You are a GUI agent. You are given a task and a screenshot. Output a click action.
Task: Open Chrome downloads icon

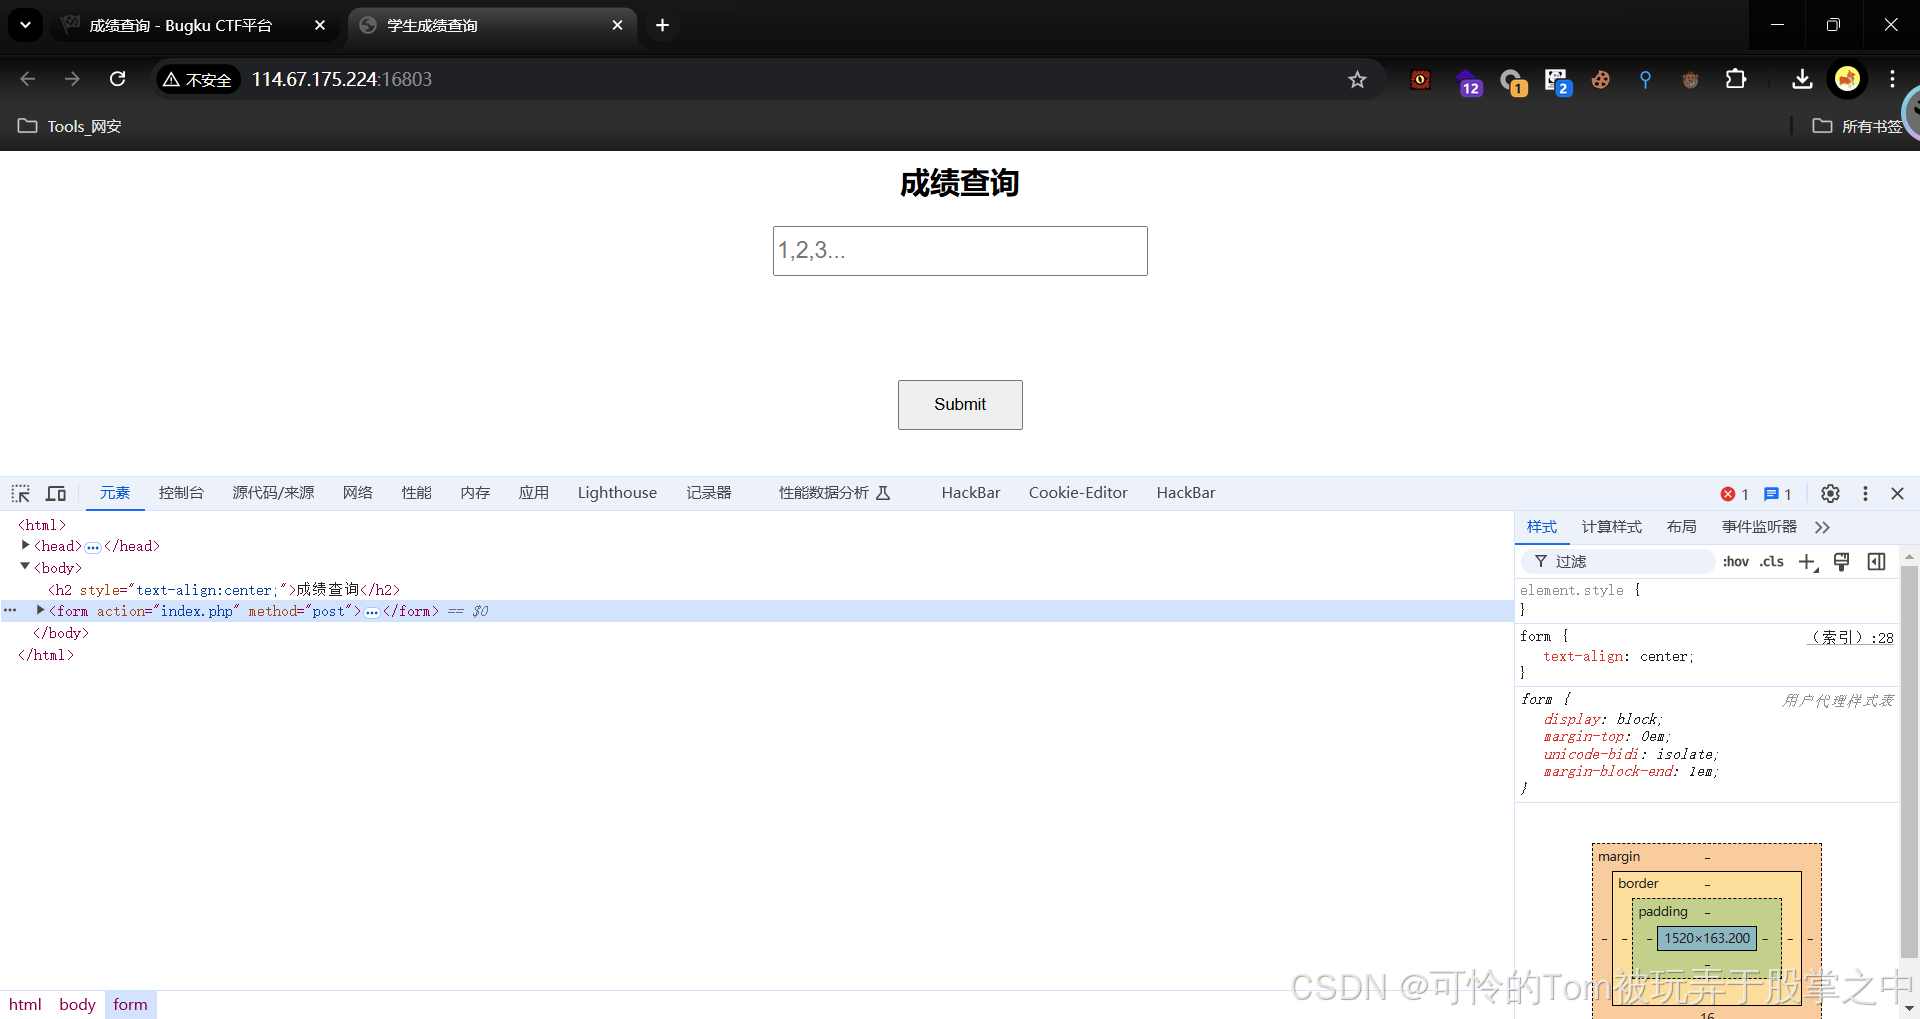coord(1801,79)
